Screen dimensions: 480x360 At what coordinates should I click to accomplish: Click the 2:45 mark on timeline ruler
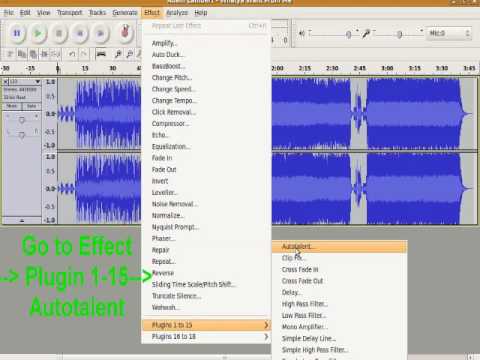[359, 68]
